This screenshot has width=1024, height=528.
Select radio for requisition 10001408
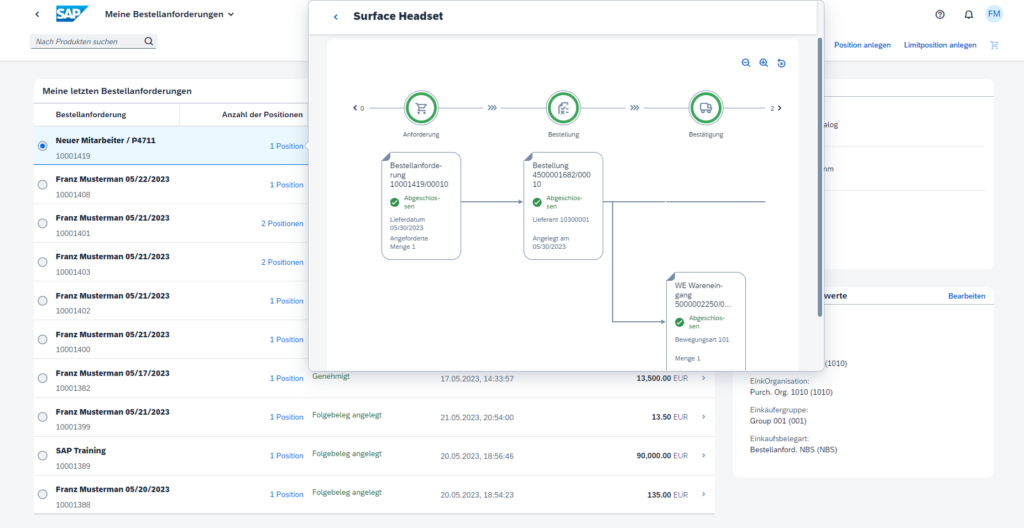(x=42, y=185)
